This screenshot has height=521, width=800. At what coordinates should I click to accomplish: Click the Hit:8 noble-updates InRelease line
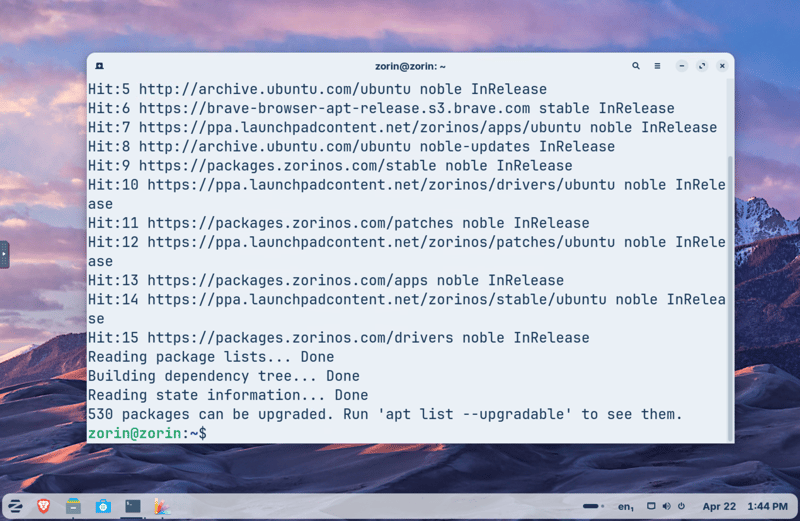(352, 146)
